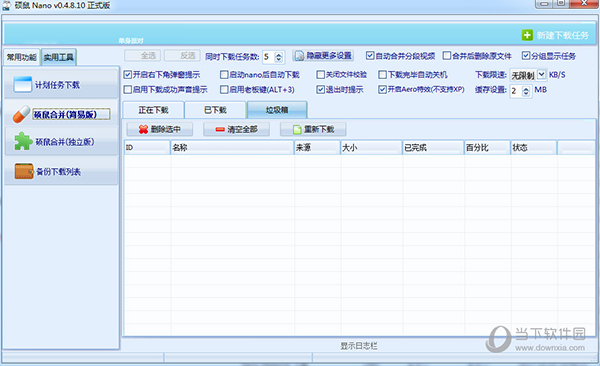Click the simultaneous download tasks stepper arrows
Image resolution: width=600 pixels, height=366 pixels.
click(279, 57)
